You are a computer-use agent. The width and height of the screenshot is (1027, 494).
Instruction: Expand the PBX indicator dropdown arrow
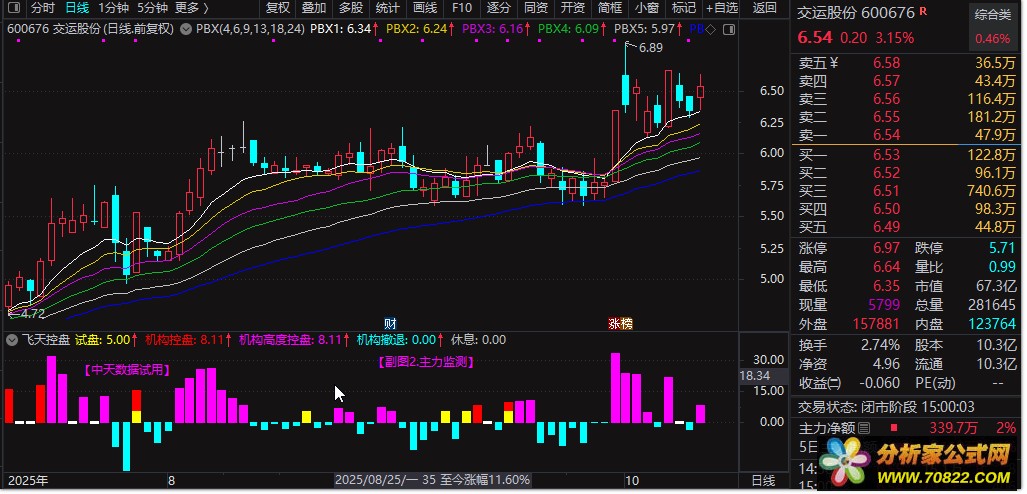pyautogui.click(x=186, y=29)
